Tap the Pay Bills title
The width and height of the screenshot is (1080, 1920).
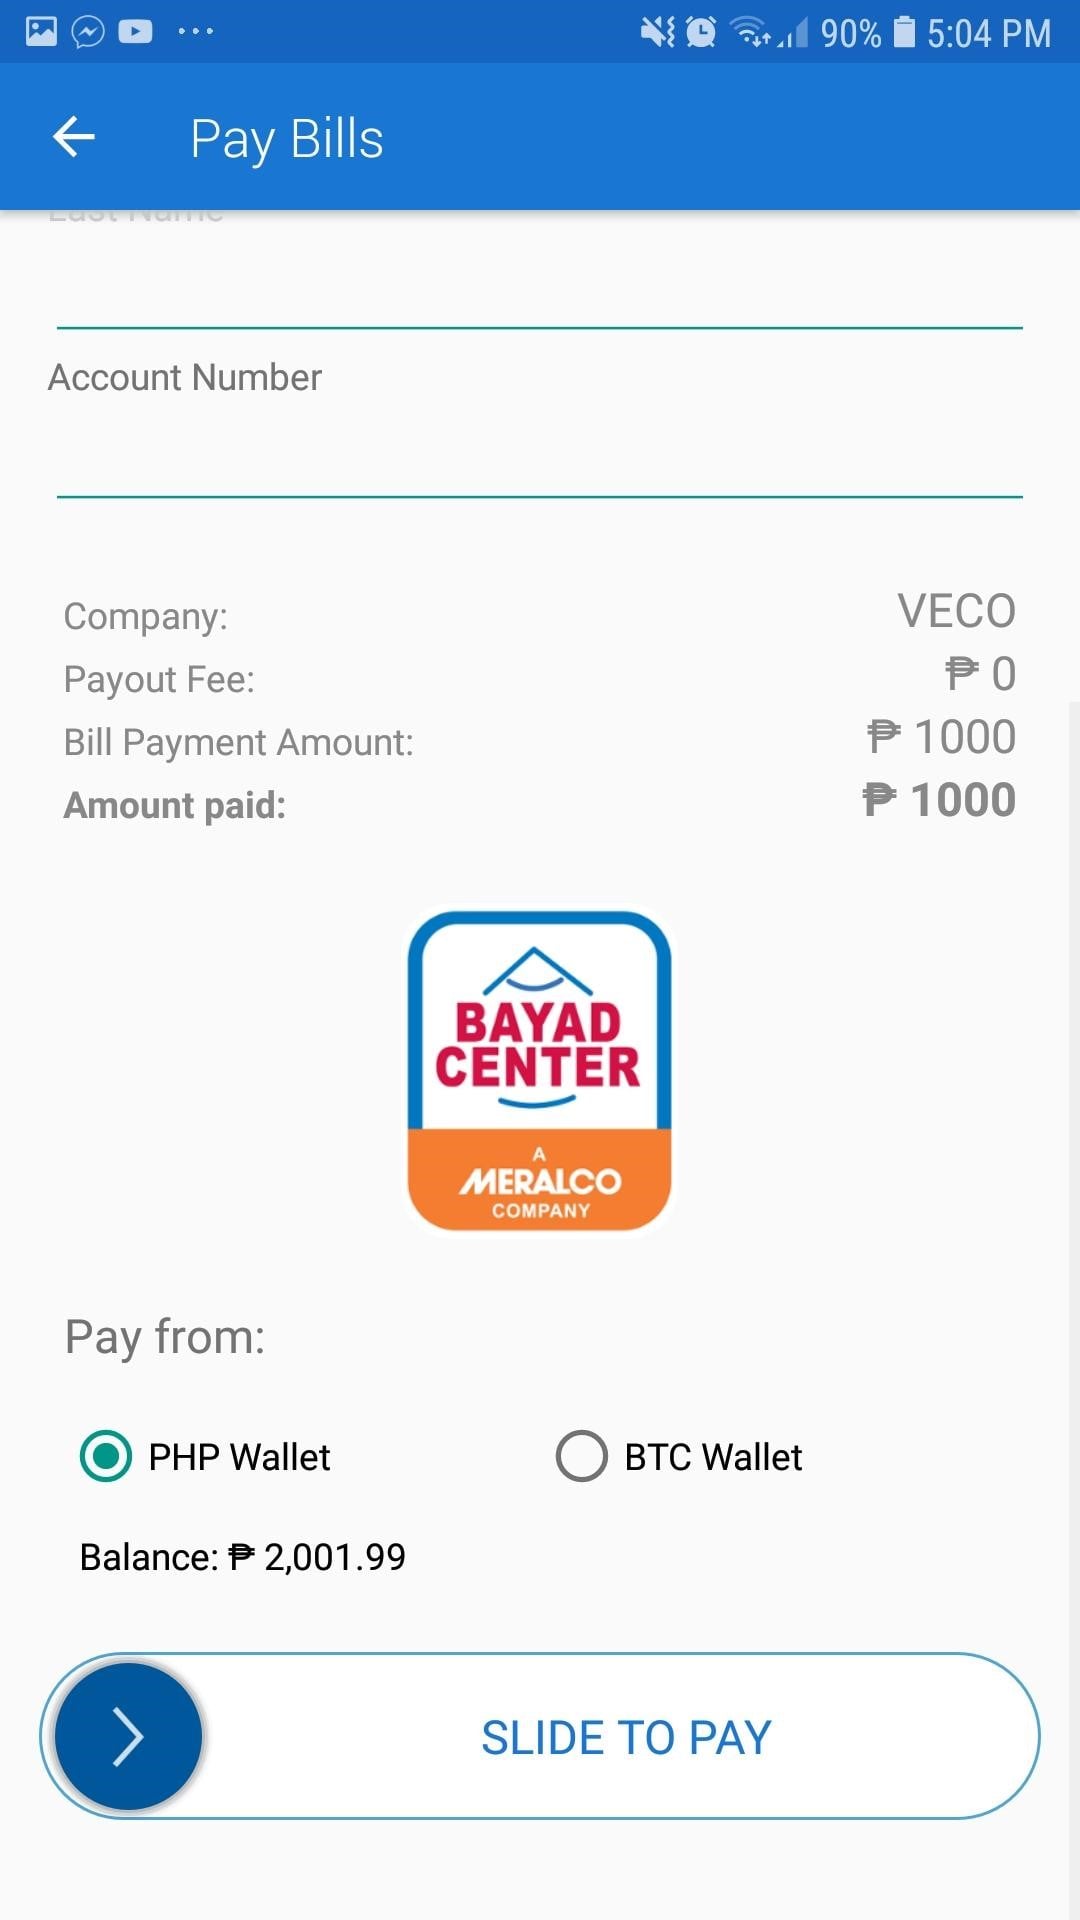tap(287, 138)
